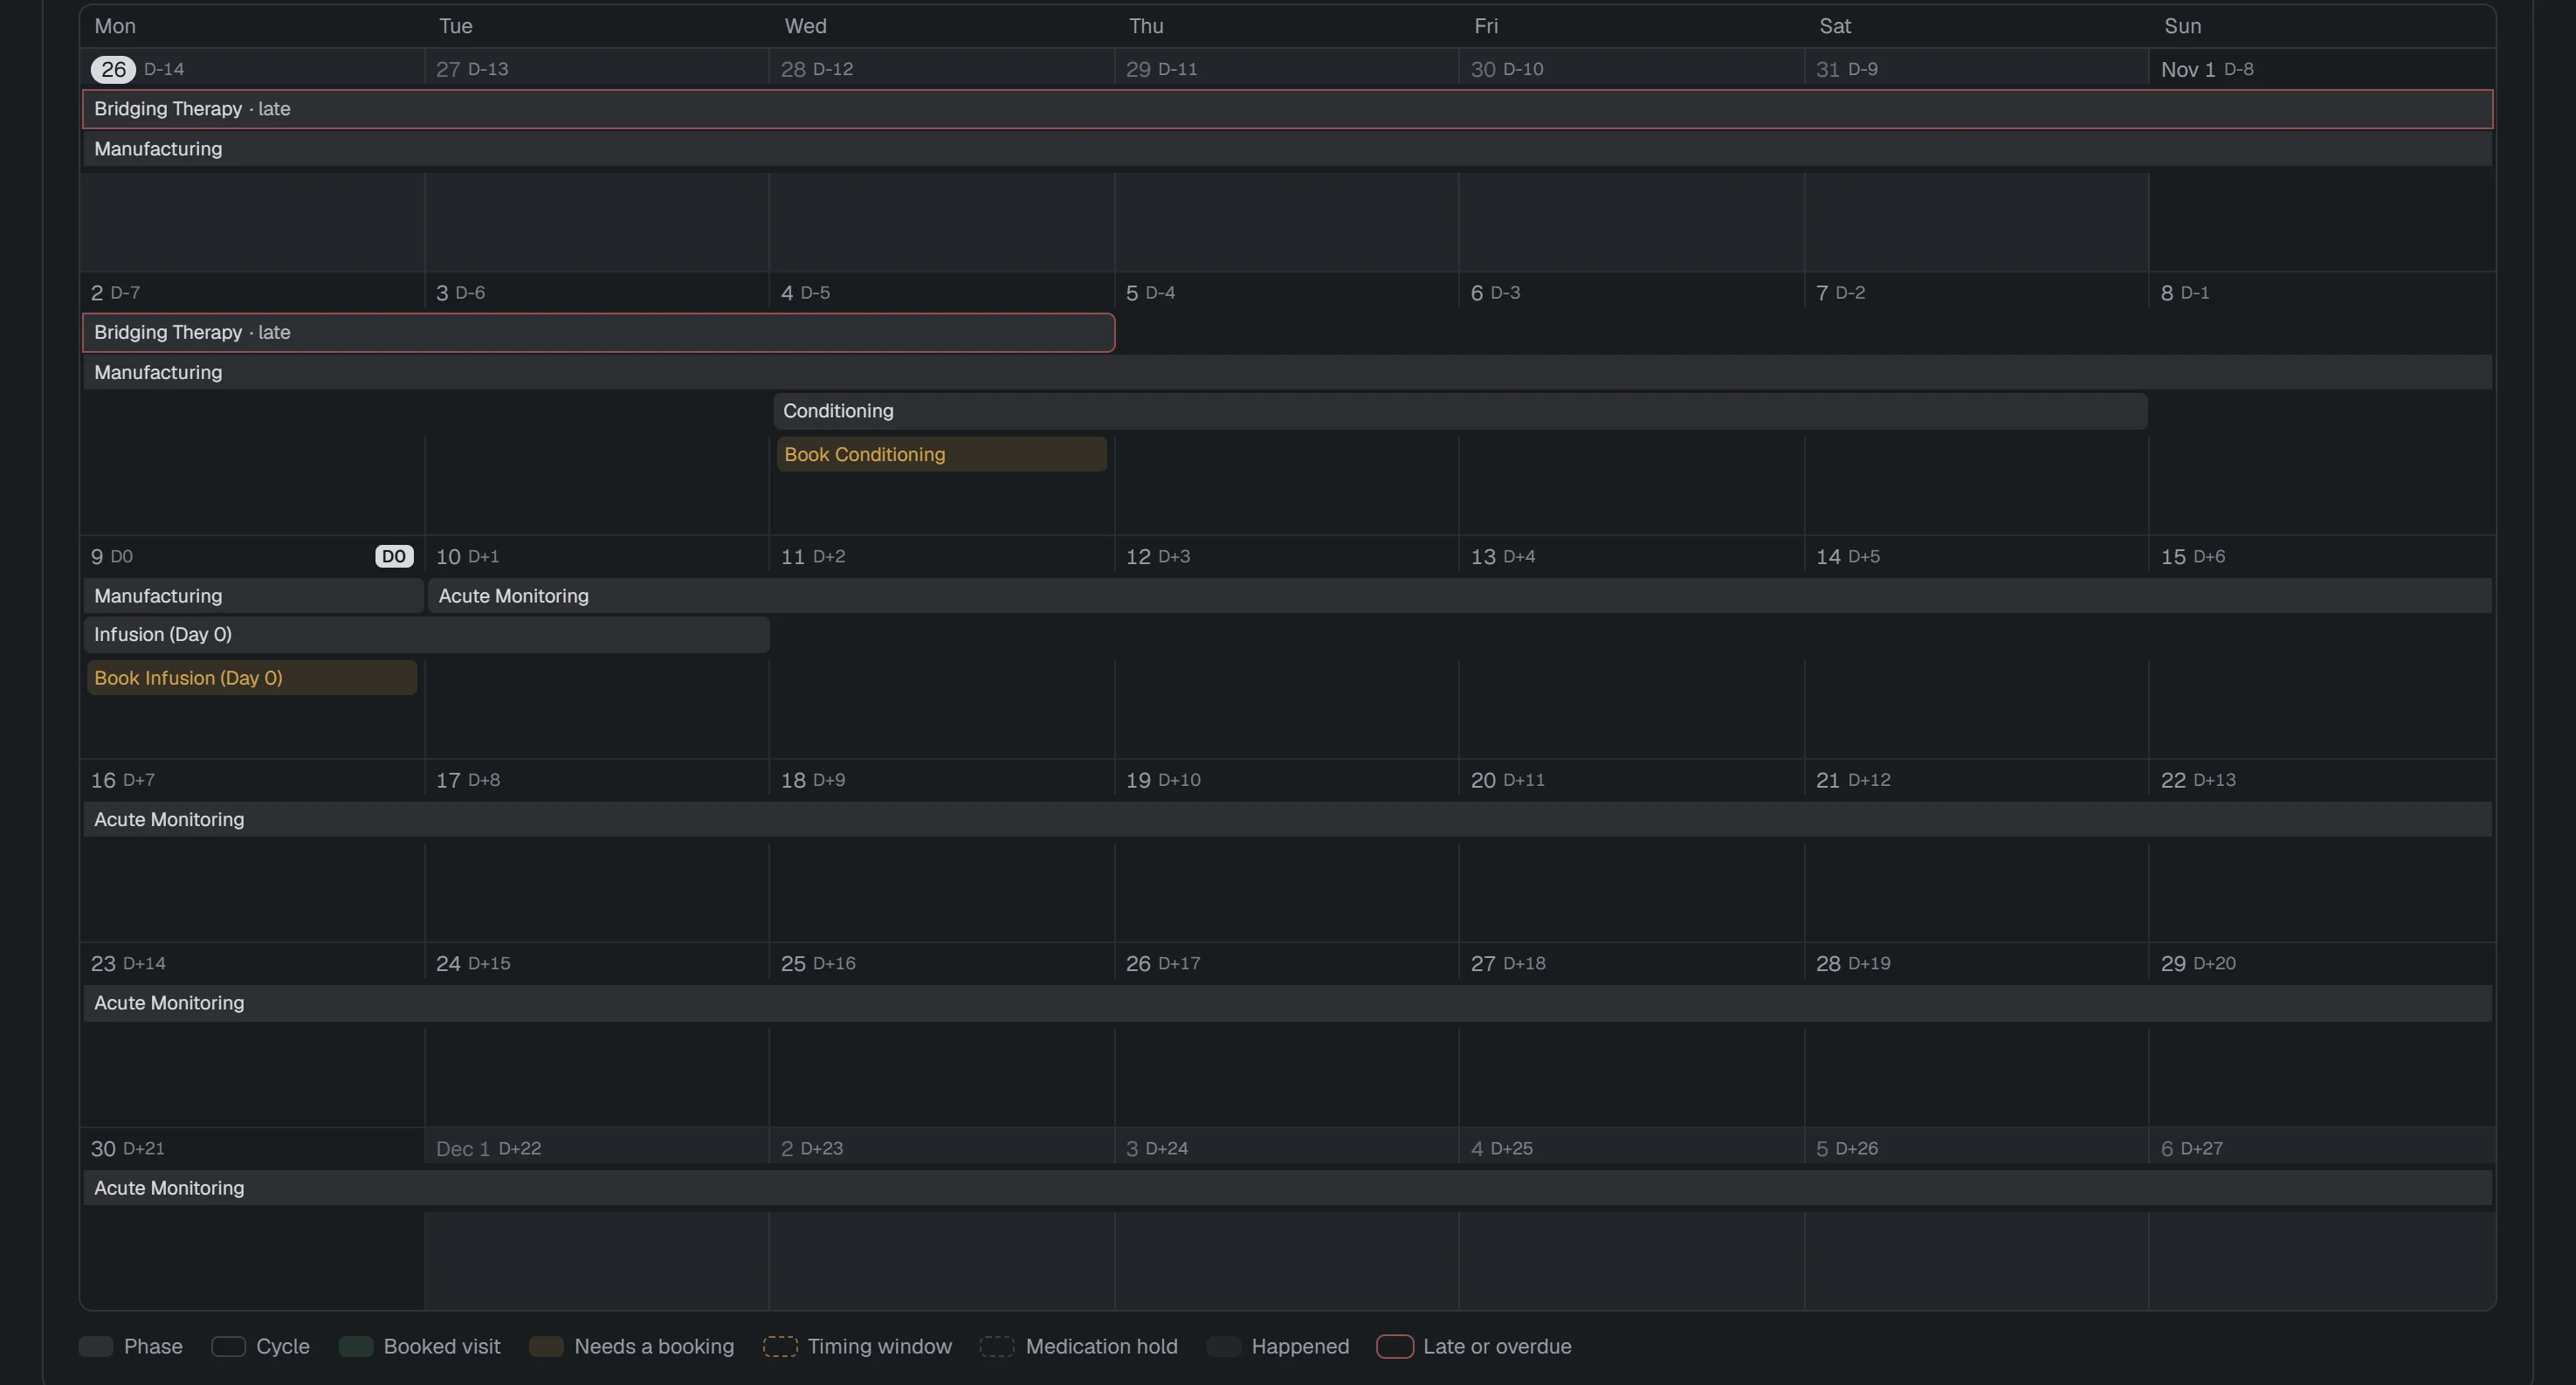
Task: Click the Booked visit legend swatch
Action: 356,1346
